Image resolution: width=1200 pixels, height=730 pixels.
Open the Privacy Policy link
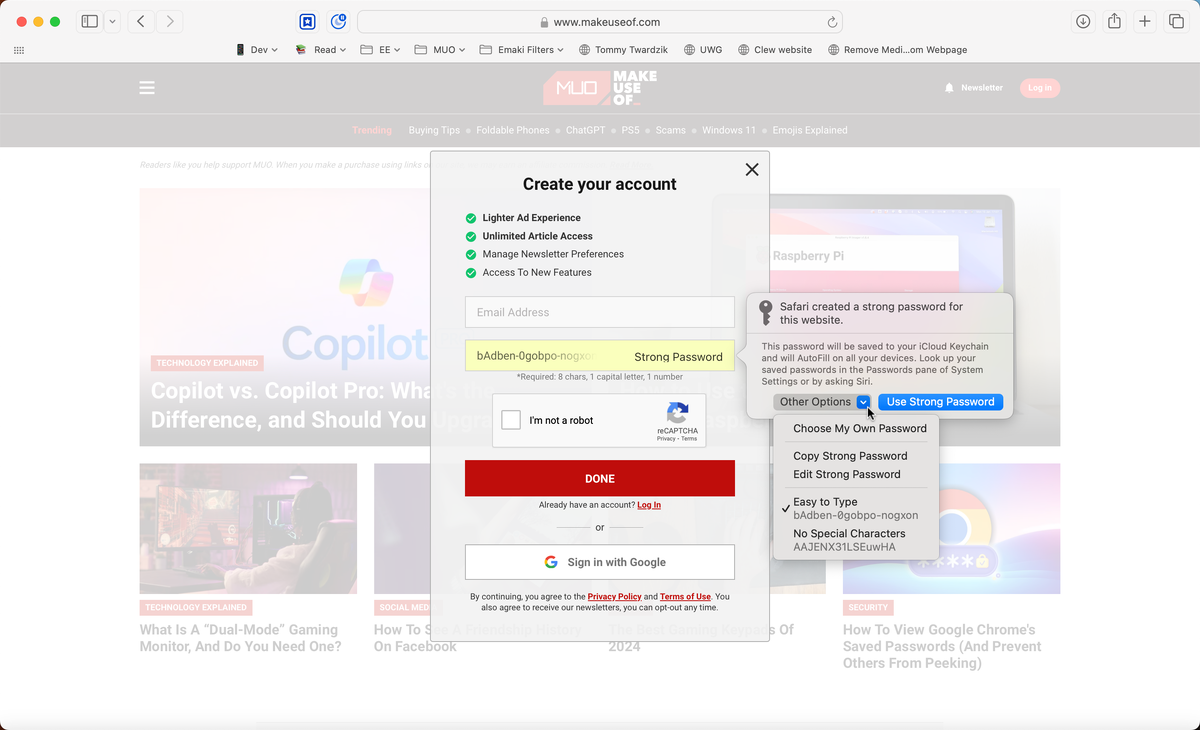pyautogui.click(x=615, y=597)
